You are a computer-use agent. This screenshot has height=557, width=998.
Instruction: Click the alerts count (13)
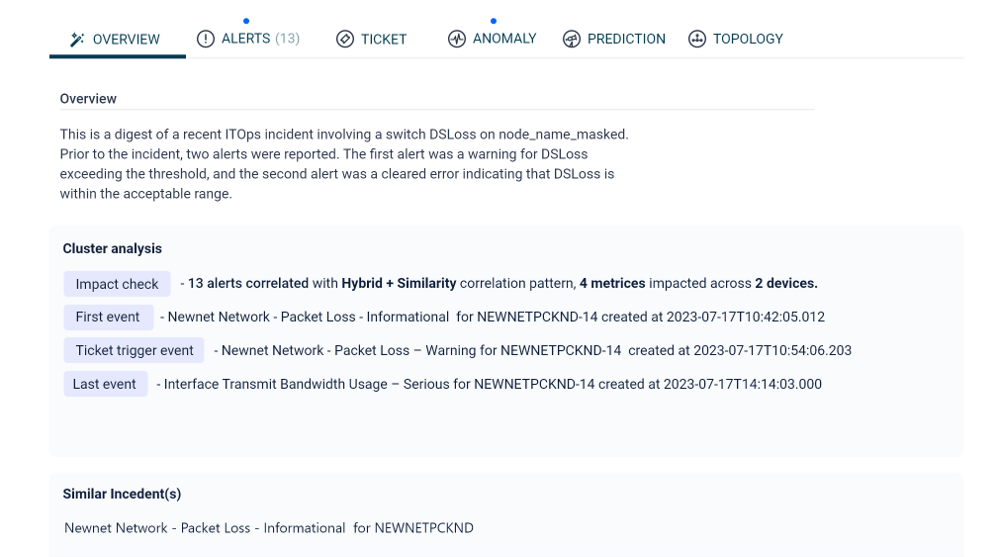point(287,39)
